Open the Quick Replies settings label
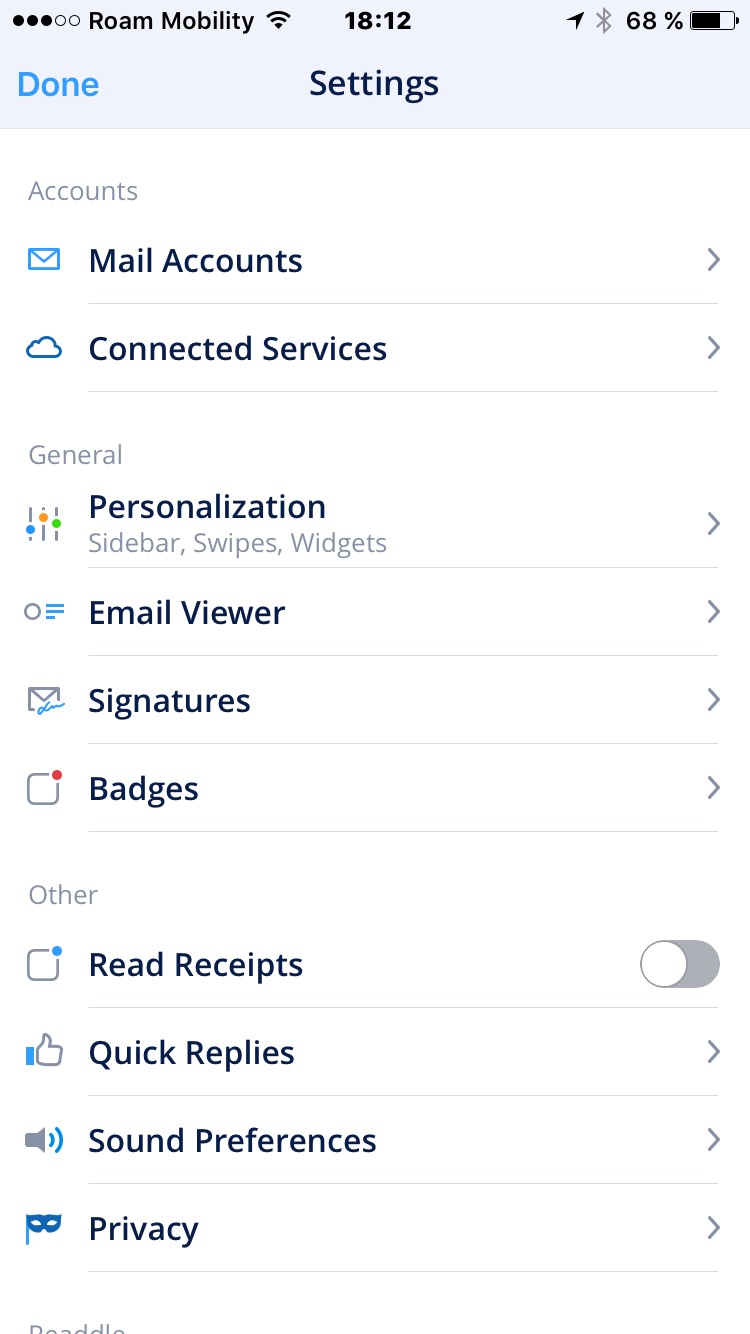The height and width of the screenshot is (1334, 750). 192,1053
